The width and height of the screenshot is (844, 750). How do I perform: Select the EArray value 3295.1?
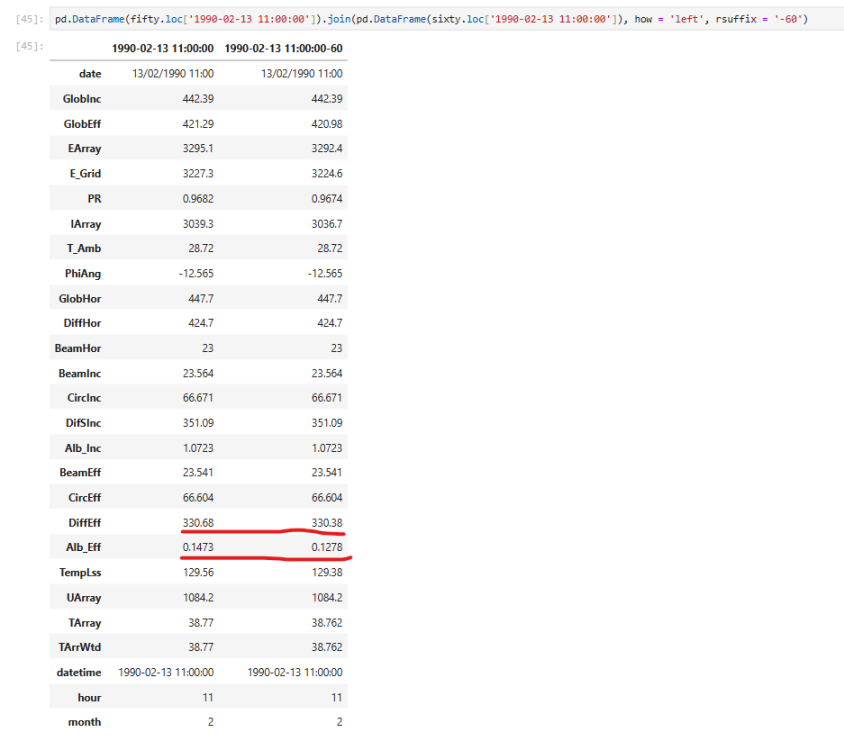point(198,148)
